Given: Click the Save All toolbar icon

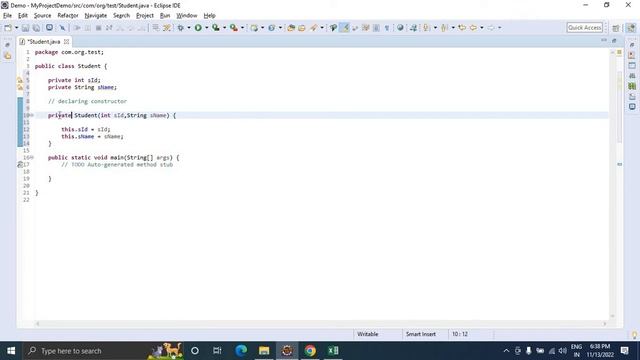Looking at the screenshot, I should coord(36,28).
